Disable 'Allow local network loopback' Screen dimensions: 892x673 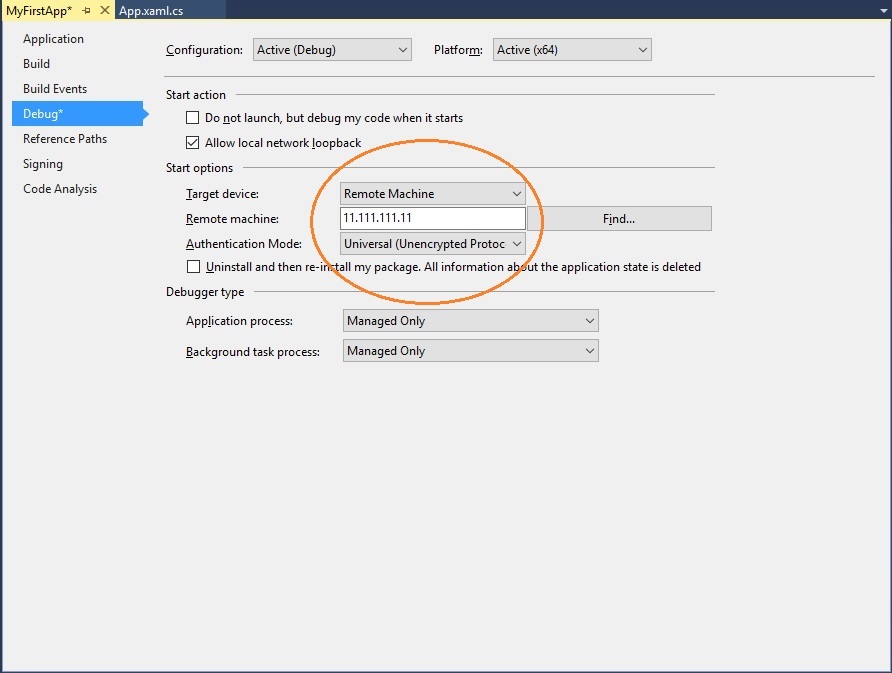tap(192, 142)
